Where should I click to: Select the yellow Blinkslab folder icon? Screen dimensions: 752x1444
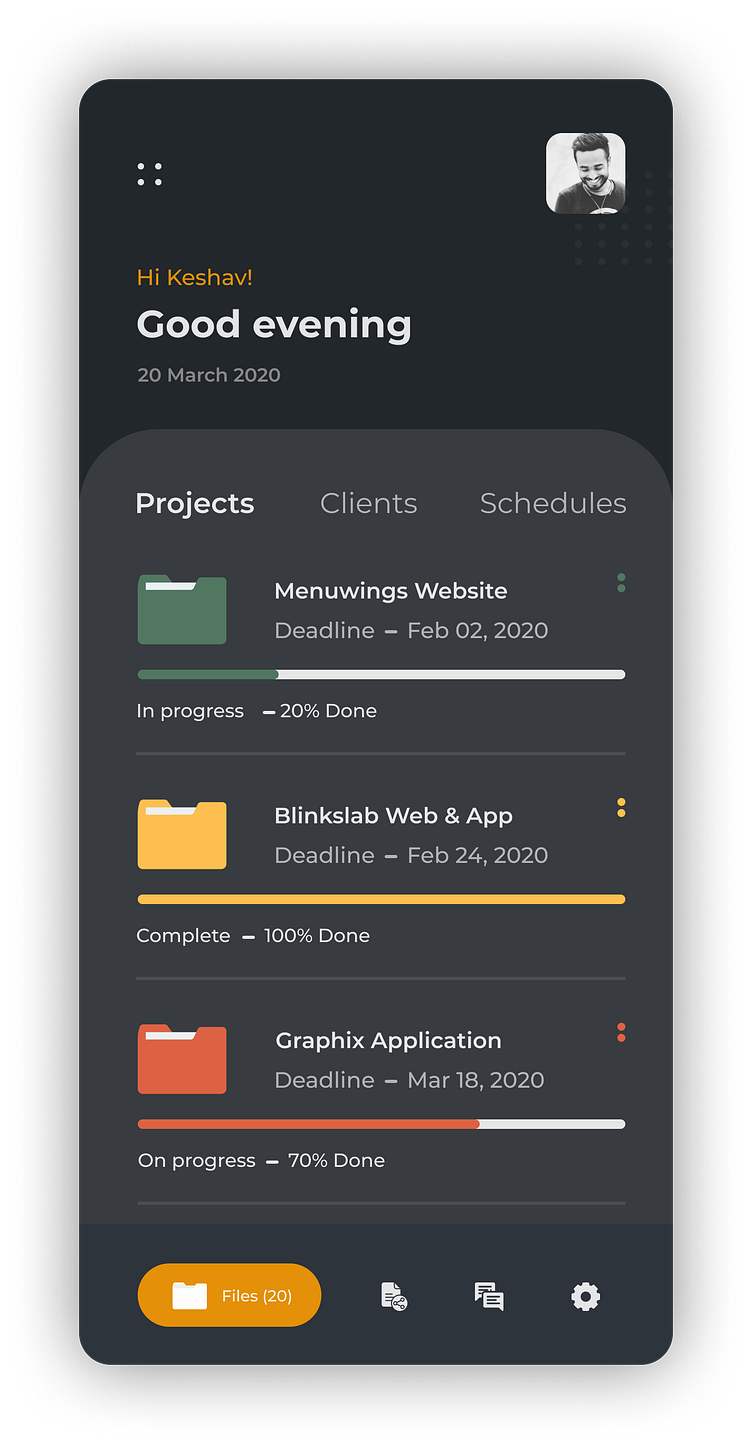point(182,834)
